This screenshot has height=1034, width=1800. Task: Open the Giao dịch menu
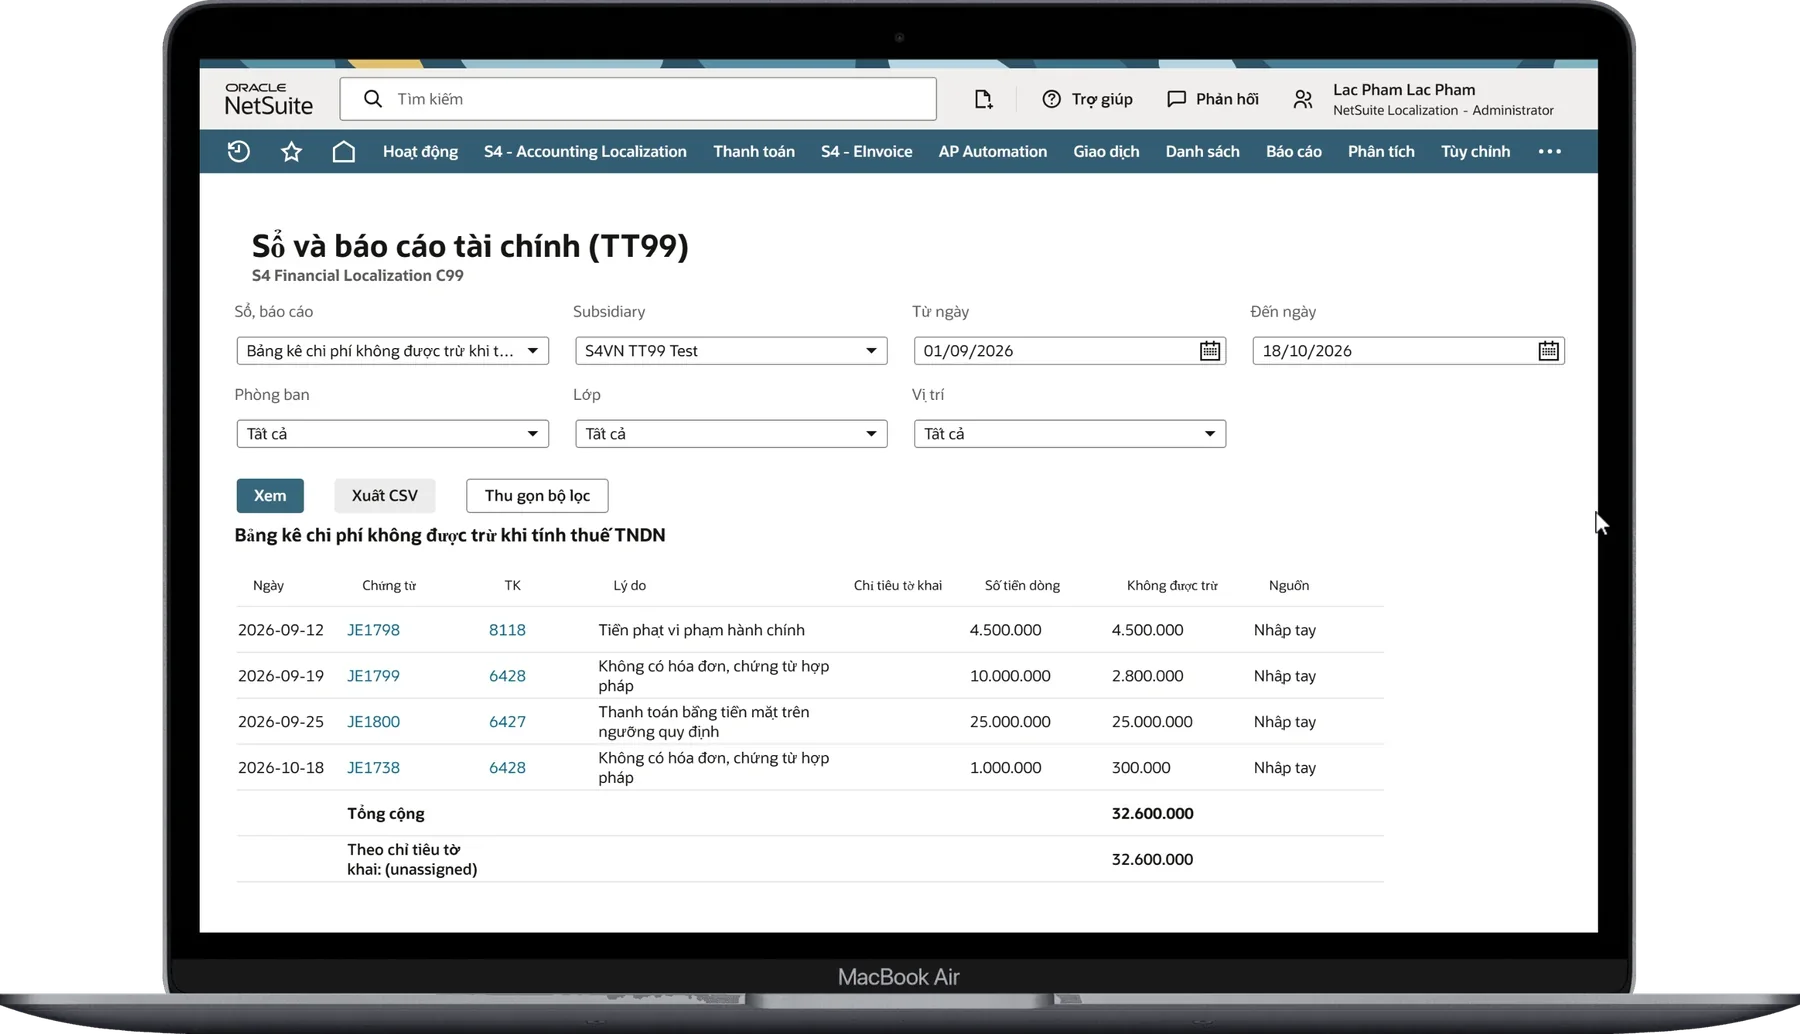(1106, 151)
